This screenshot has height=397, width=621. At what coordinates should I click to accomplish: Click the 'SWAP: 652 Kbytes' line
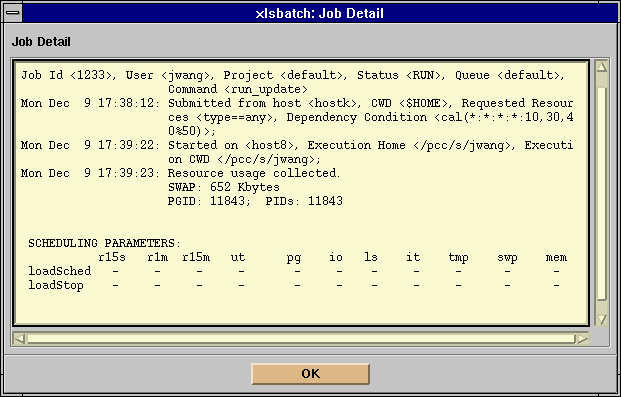(x=224, y=187)
